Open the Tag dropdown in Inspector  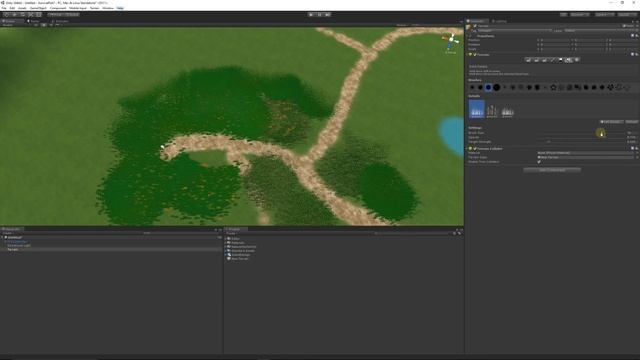516,30
